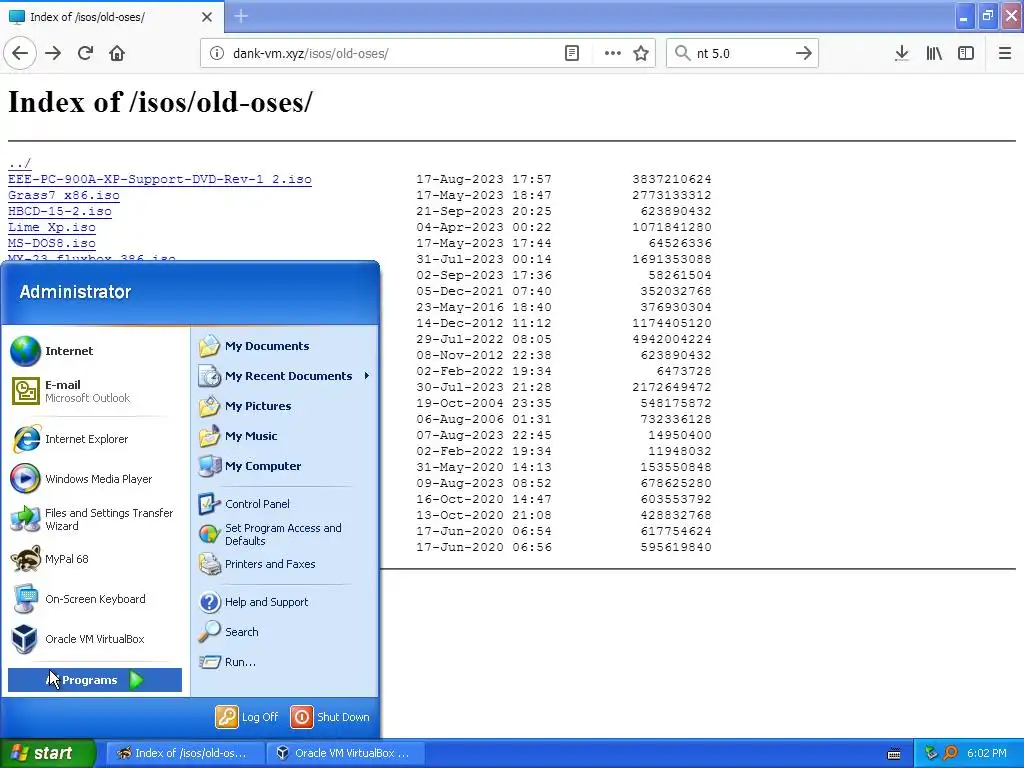Image resolution: width=1024 pixels, height=768 pixels.
Task: Switch to Oracle VM VirtualBox taskbar button
Action: click(346, 753)
